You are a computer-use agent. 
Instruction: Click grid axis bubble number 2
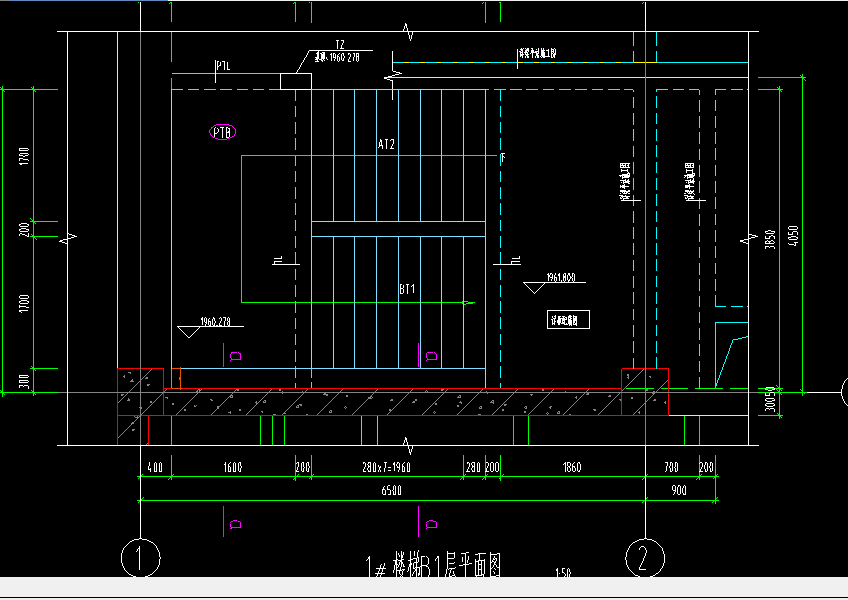coord(645,558)
